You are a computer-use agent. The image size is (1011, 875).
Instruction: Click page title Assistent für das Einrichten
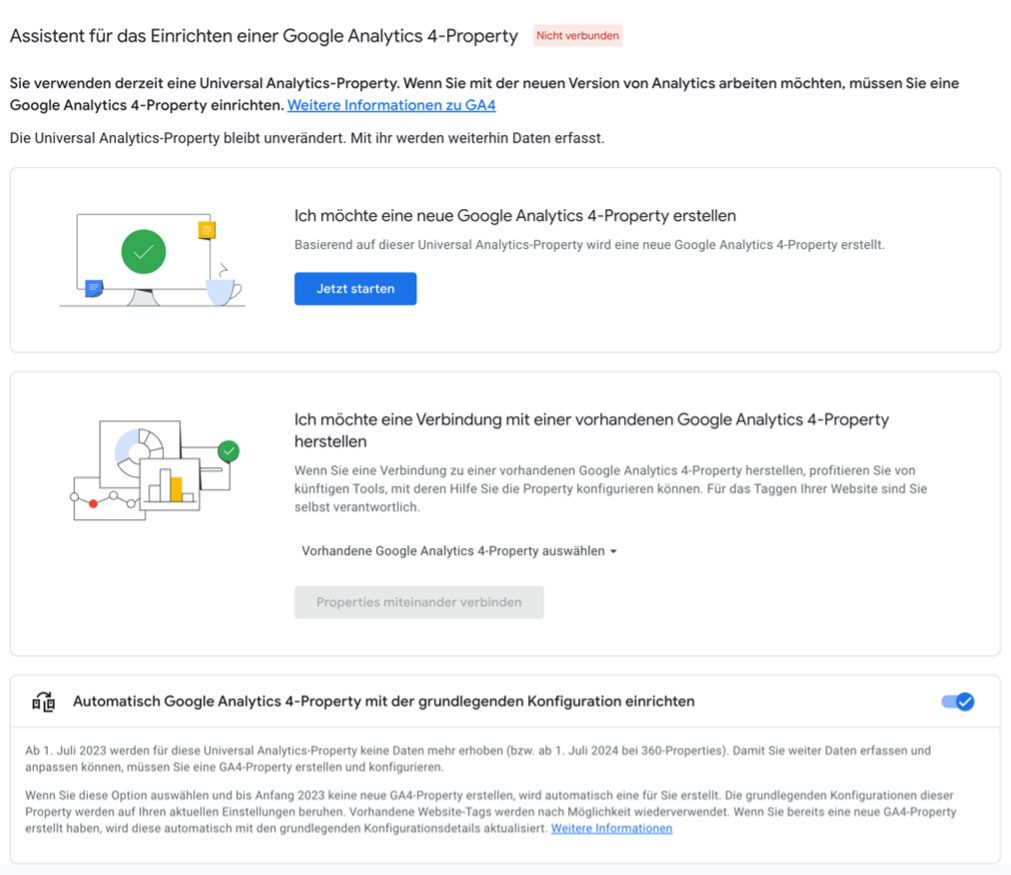tap(264, 36)
